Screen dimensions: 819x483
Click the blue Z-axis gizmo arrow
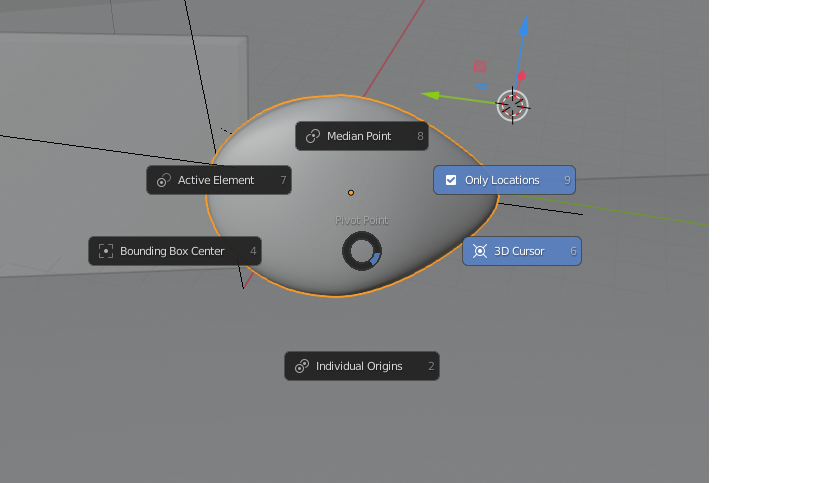coord(523,26)
